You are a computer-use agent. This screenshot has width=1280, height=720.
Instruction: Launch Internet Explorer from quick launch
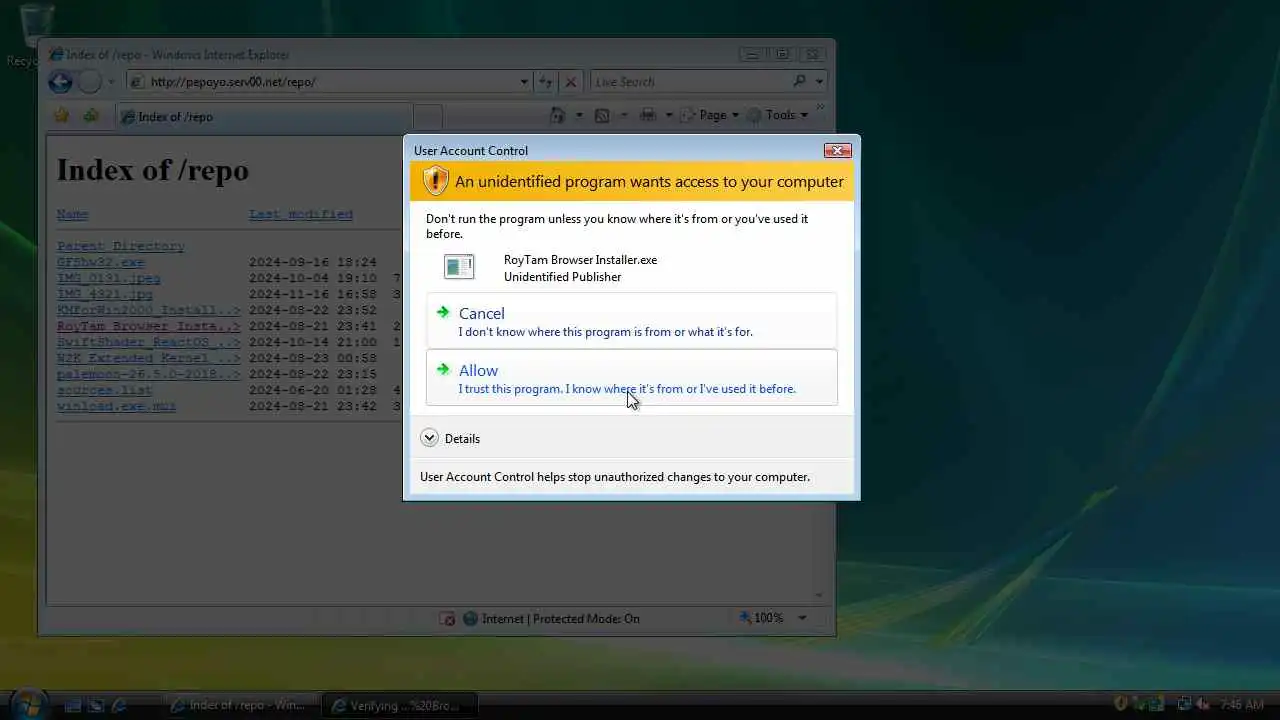pyautogui.click(x=120, y=705)
